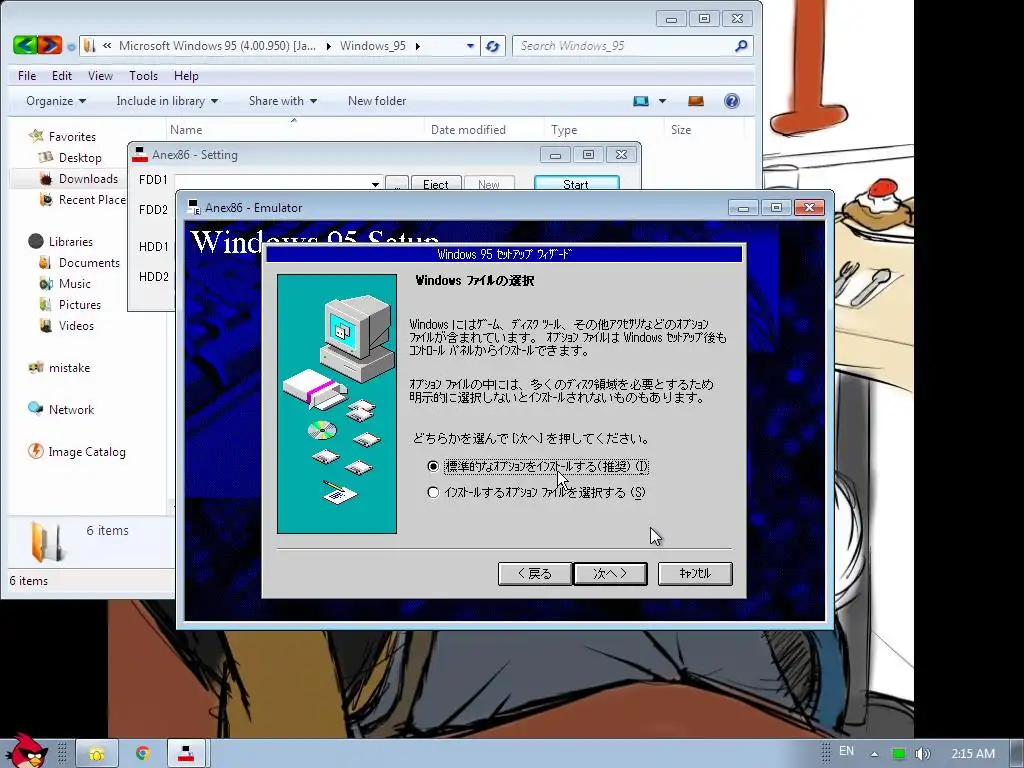Click New folder in the toolbar
Screen dimensions: 1024x768
(377, 101)
